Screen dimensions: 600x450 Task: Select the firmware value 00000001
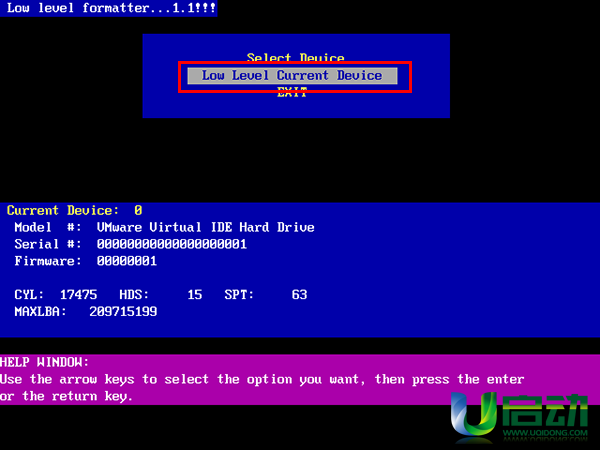[x=129, y=261]
